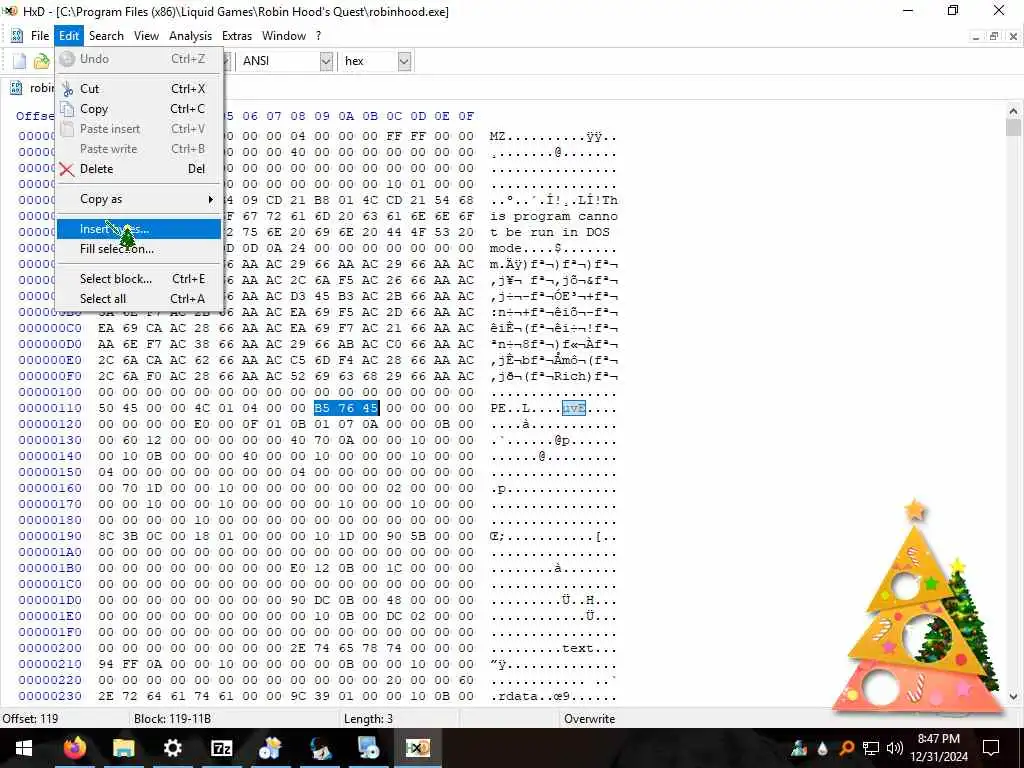Click the 'Length: 3' status entry
Viewport: 1024px width, 768px height.
coord(368,719)
